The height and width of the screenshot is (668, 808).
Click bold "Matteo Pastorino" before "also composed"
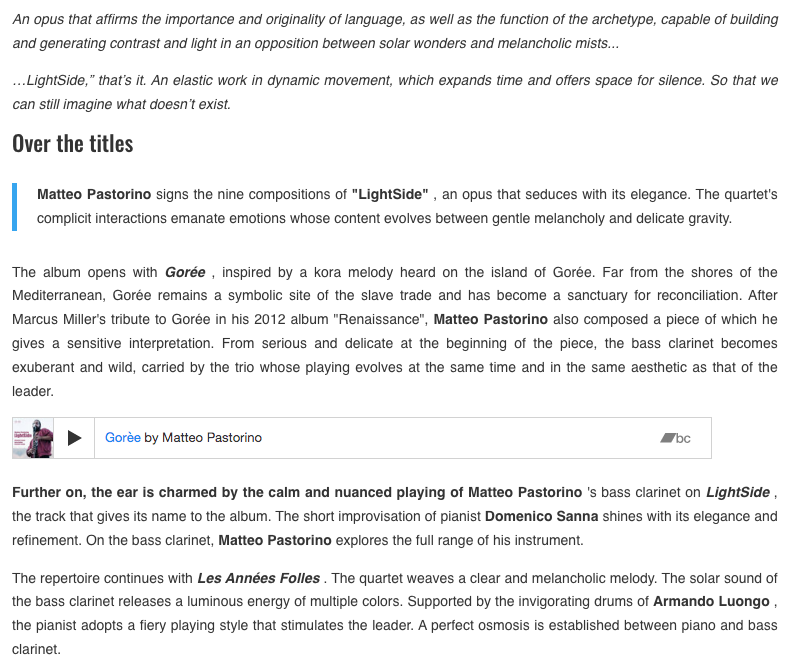pyautogui.click(x=492, y=320)
